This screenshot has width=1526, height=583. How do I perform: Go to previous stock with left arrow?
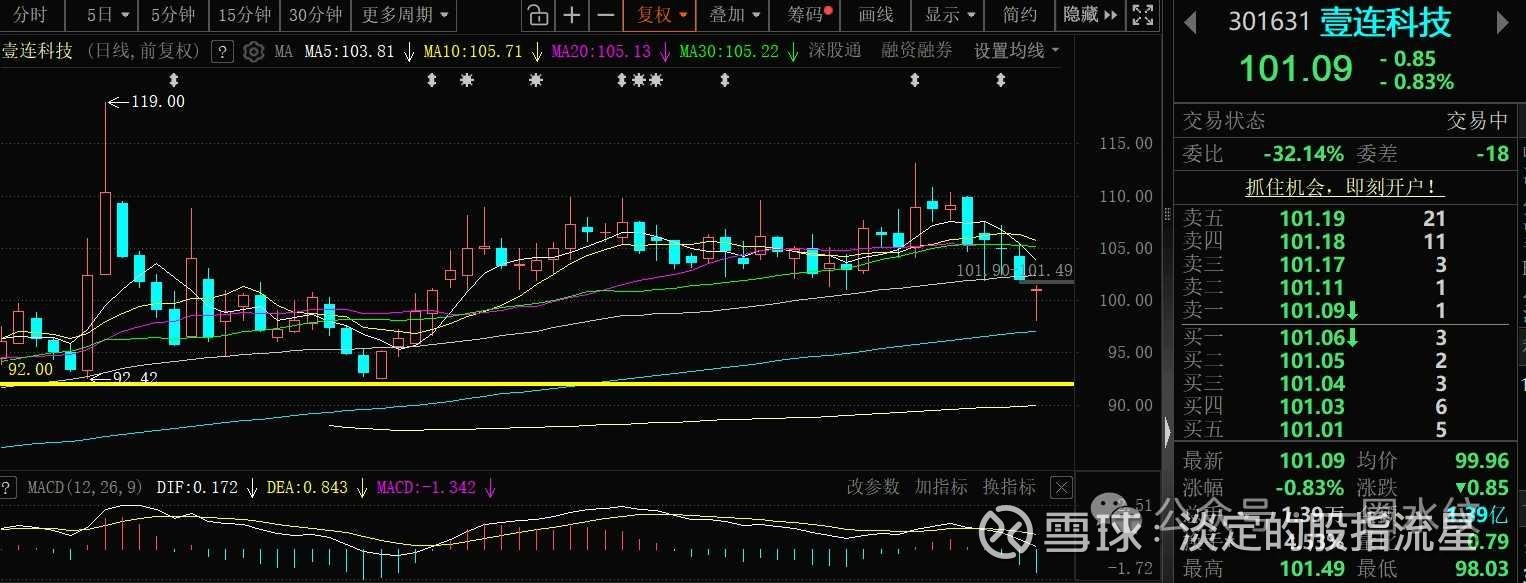(x=1190, y=23)
